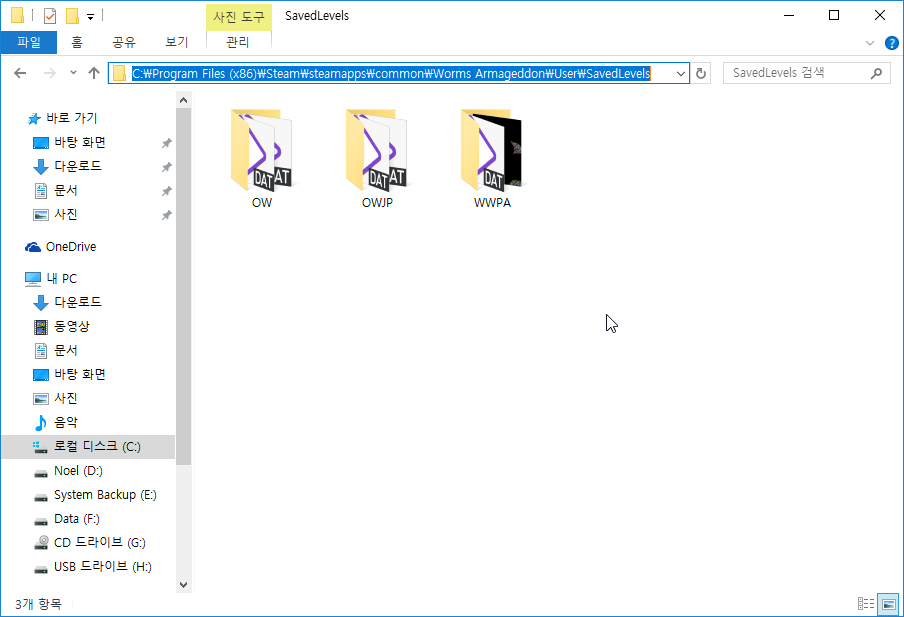
Task: Expand the ribbon with the chevron
Action: (870, 43)
